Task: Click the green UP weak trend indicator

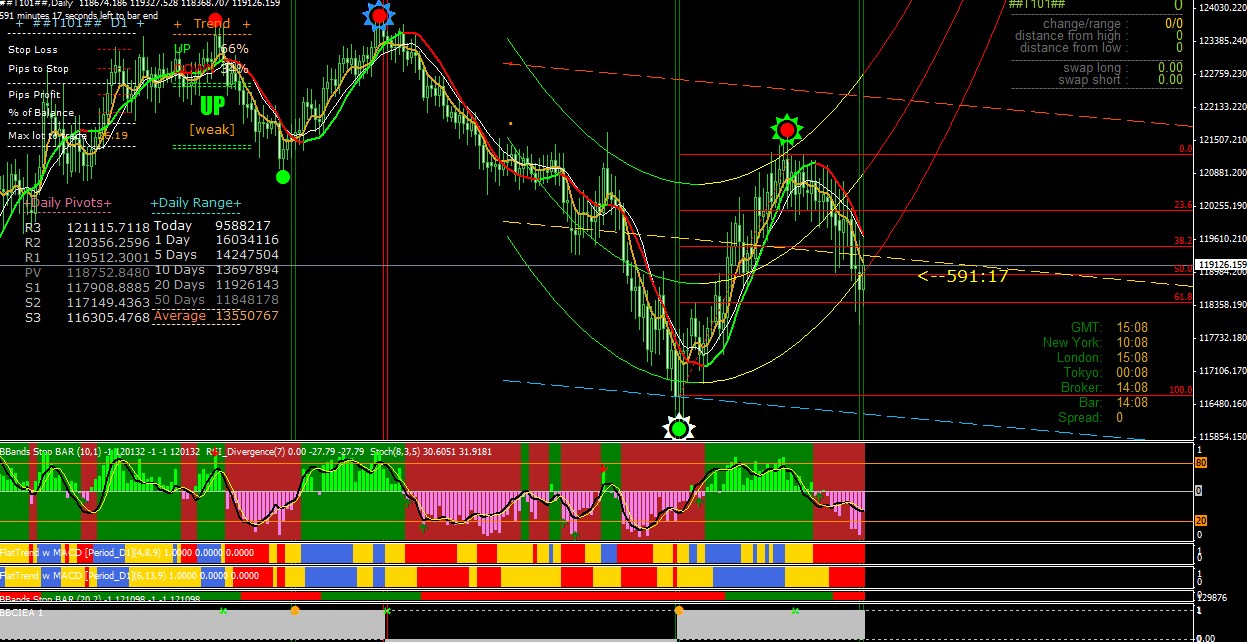Action: 212,106
